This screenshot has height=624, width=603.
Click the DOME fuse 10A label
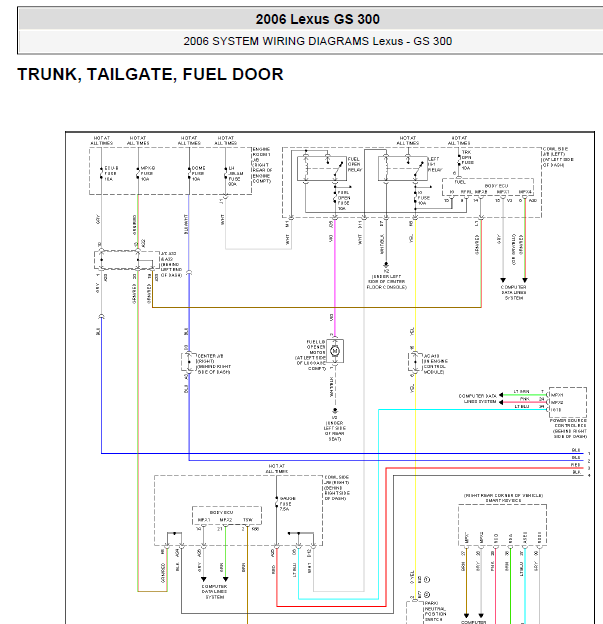click(x=199, y=174)
